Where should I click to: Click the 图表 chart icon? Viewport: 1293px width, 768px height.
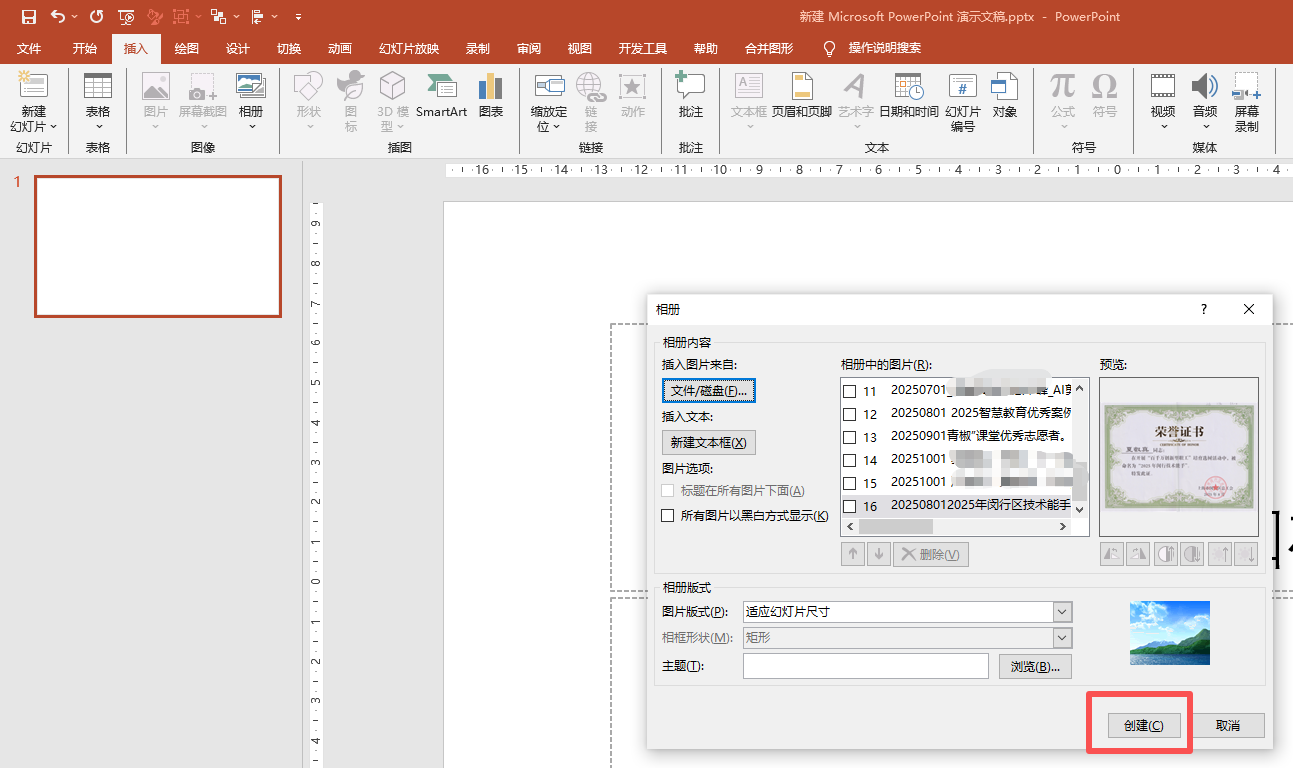[x=491, y=86]
